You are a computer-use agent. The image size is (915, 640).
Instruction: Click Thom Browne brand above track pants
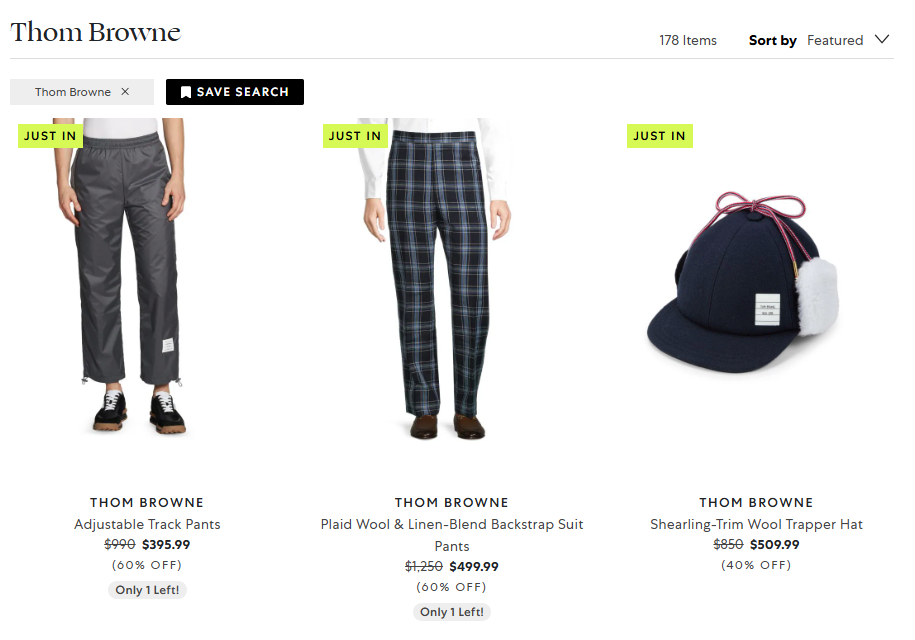(147, 502)
